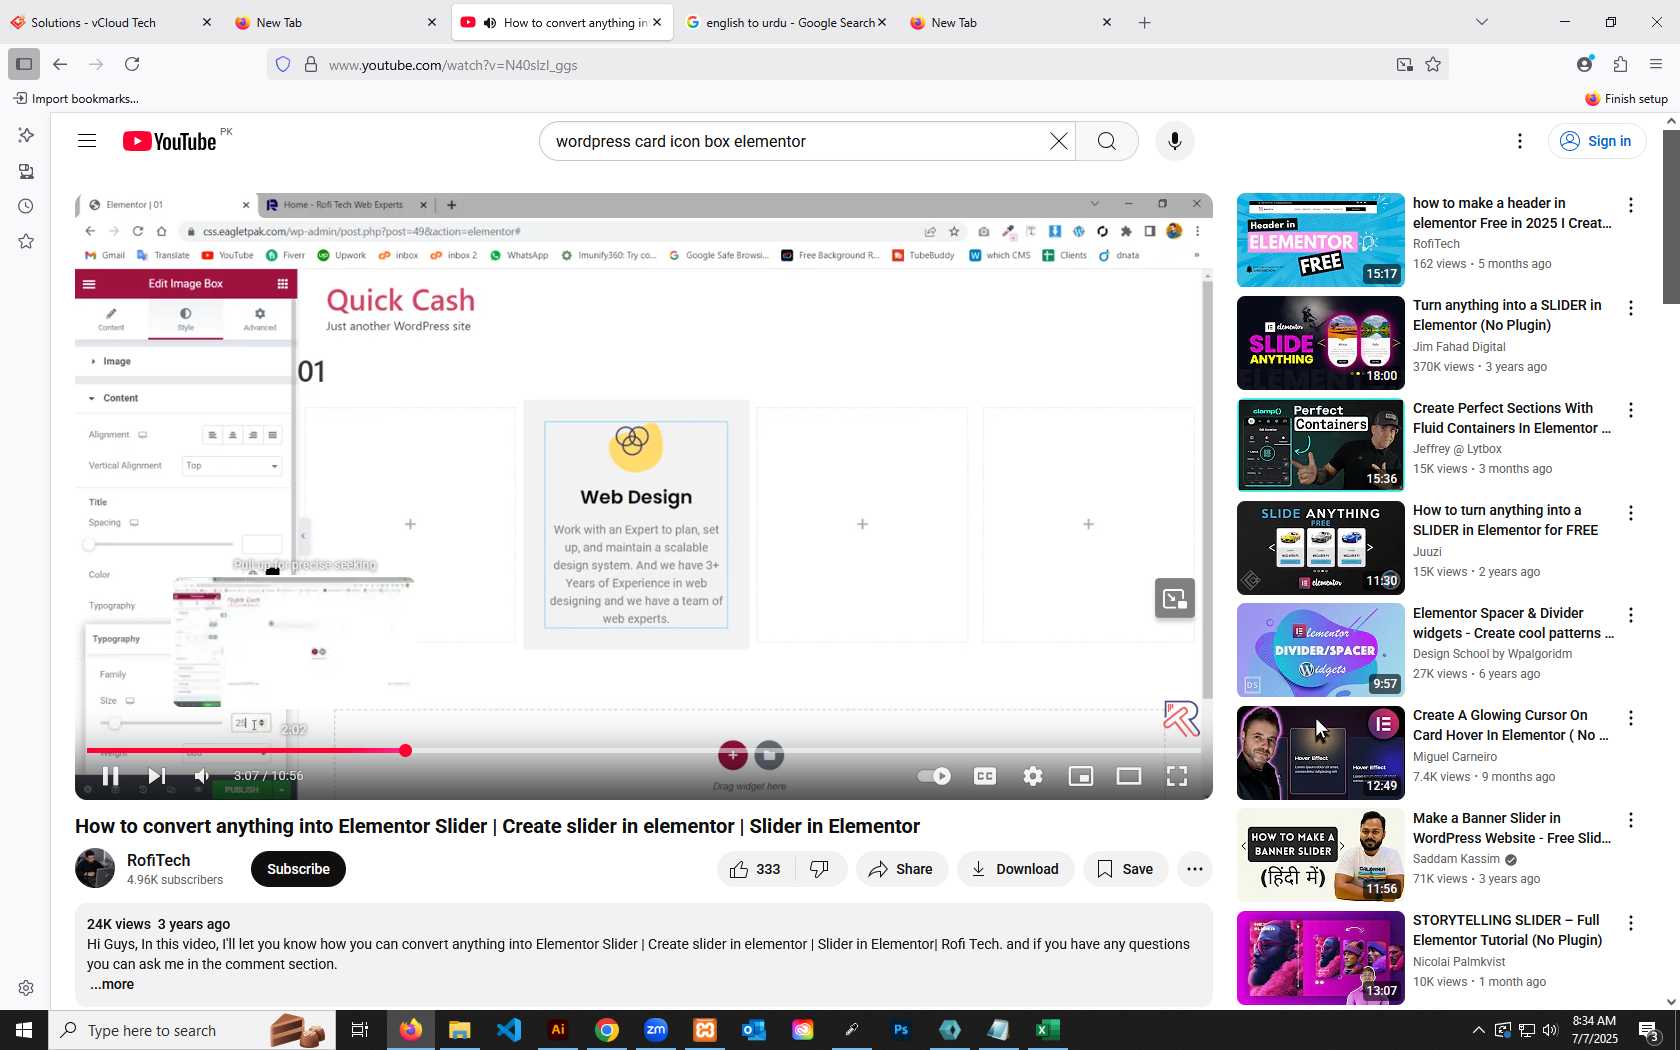Click Import bookmarks in toolbar
The image size is (1680, 1050).
click(x=76, y=98)
